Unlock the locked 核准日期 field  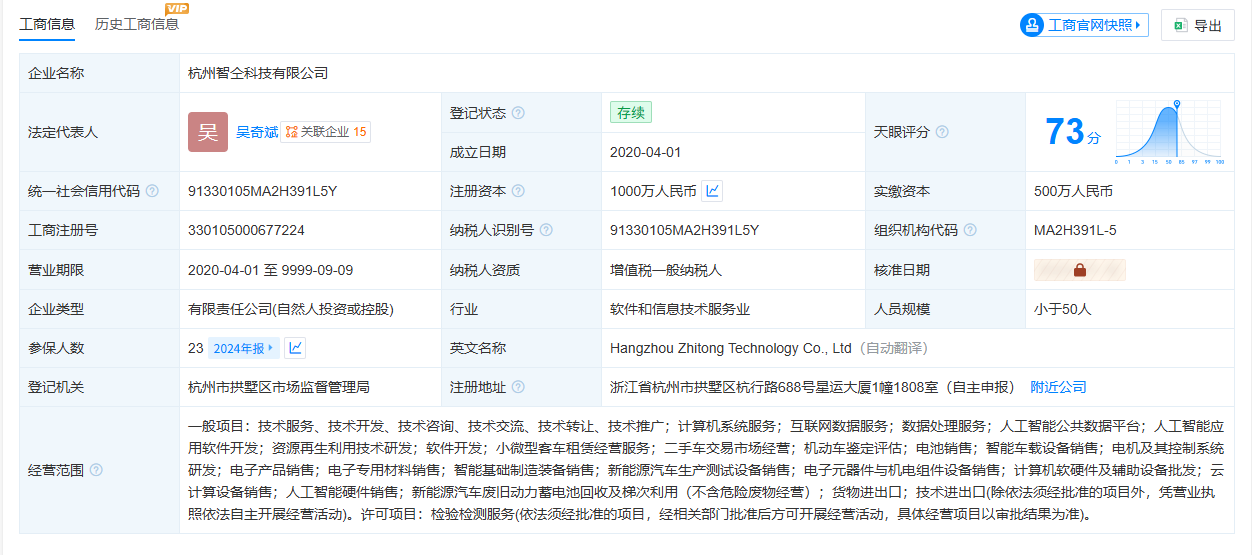click(x=1079, y=270)
